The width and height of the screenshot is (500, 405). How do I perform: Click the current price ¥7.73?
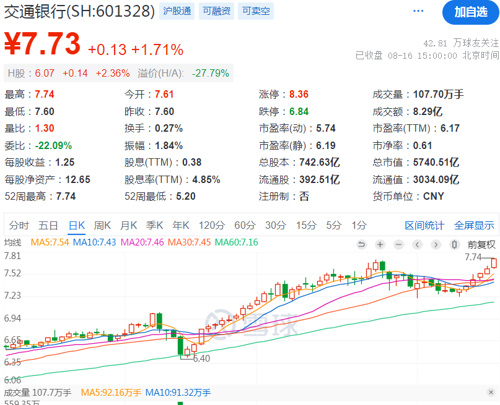click(42, 43)
